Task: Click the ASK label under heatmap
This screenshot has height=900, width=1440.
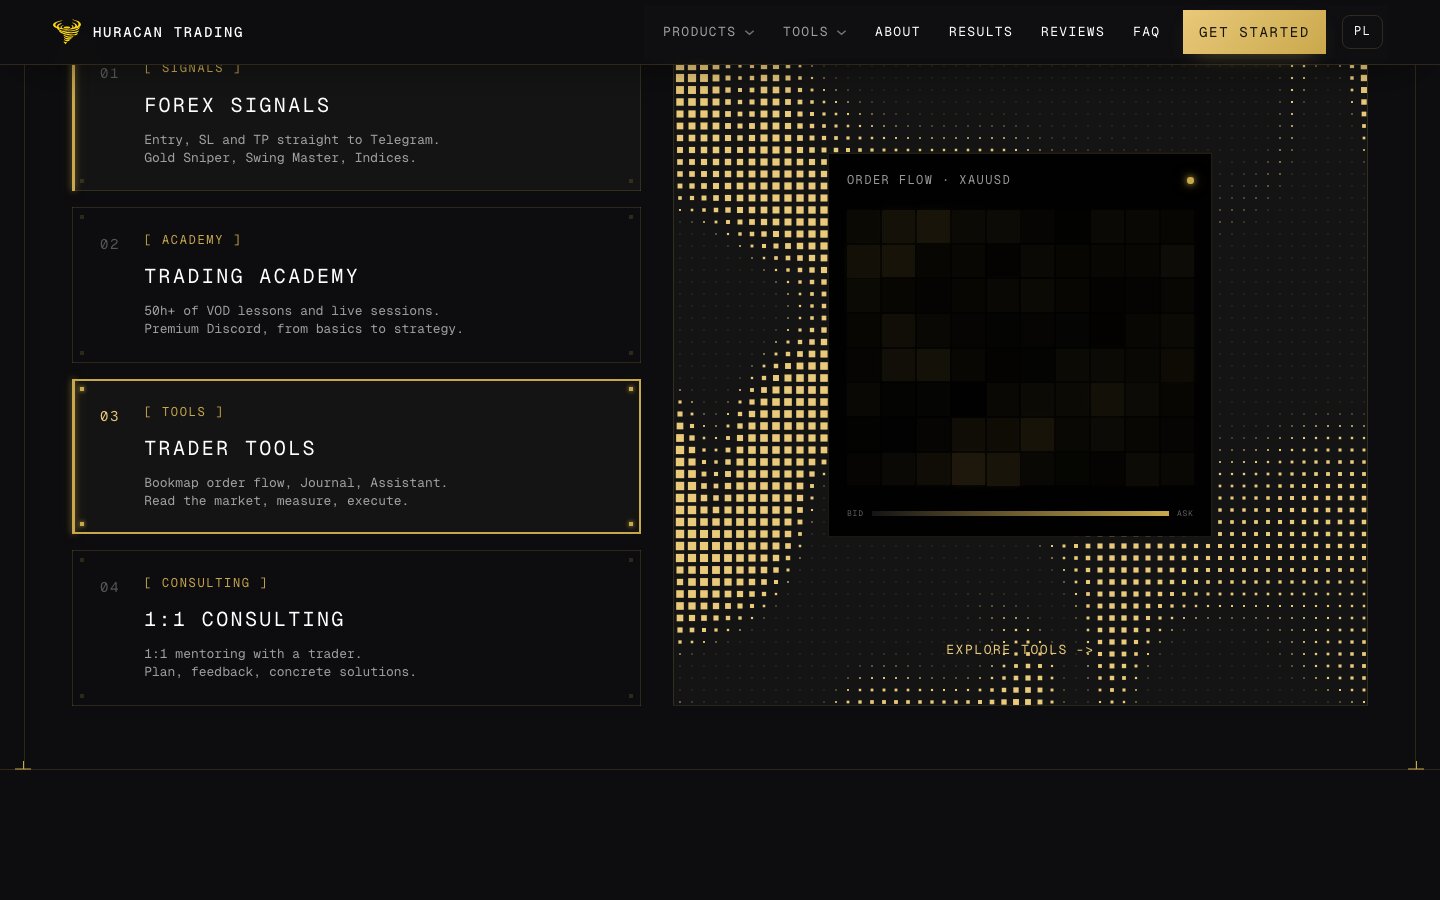Action: point(1185,514)
